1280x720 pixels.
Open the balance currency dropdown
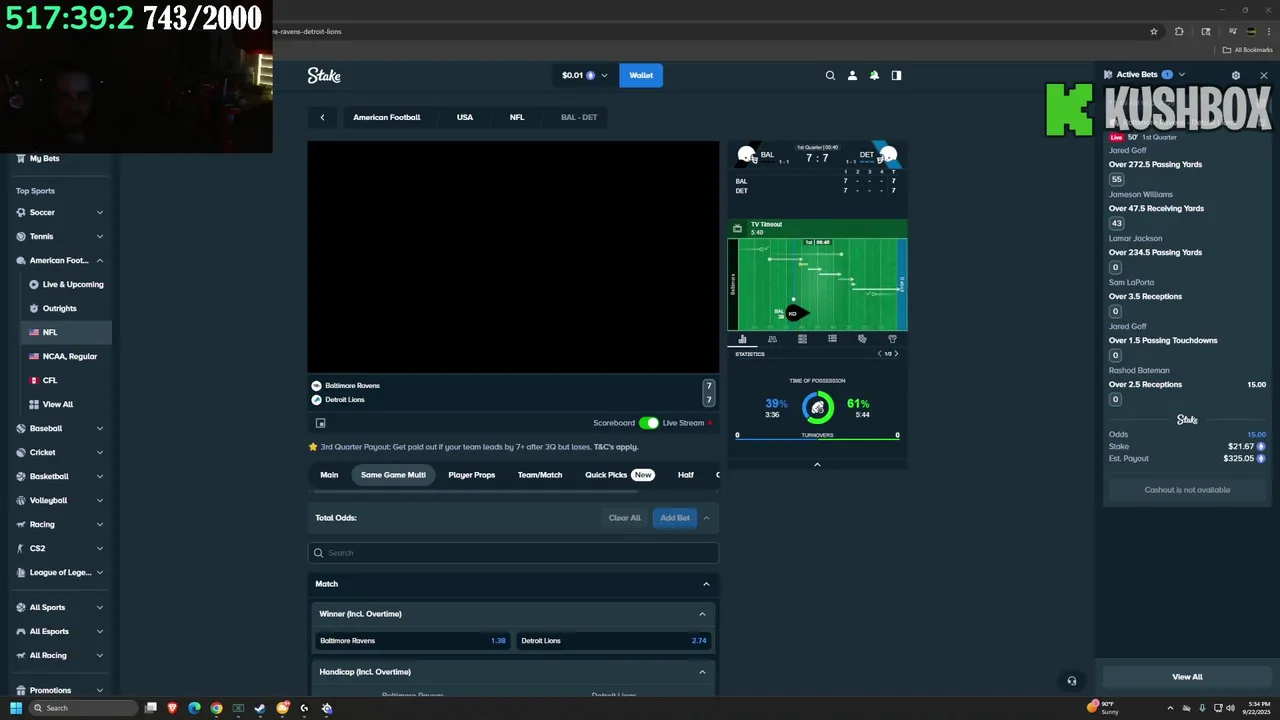[x=585, y=75]
